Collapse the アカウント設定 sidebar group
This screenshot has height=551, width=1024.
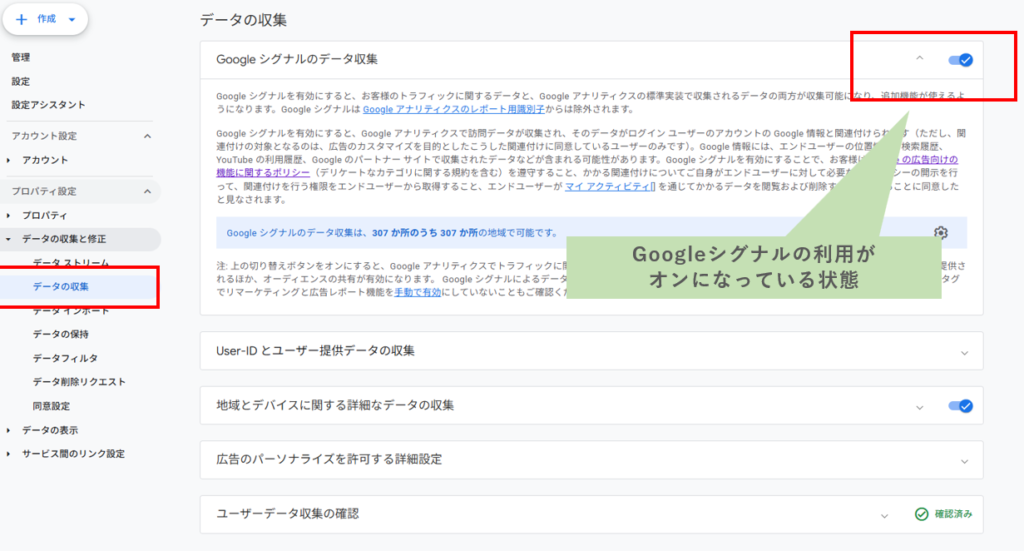(x=147, y=136)
